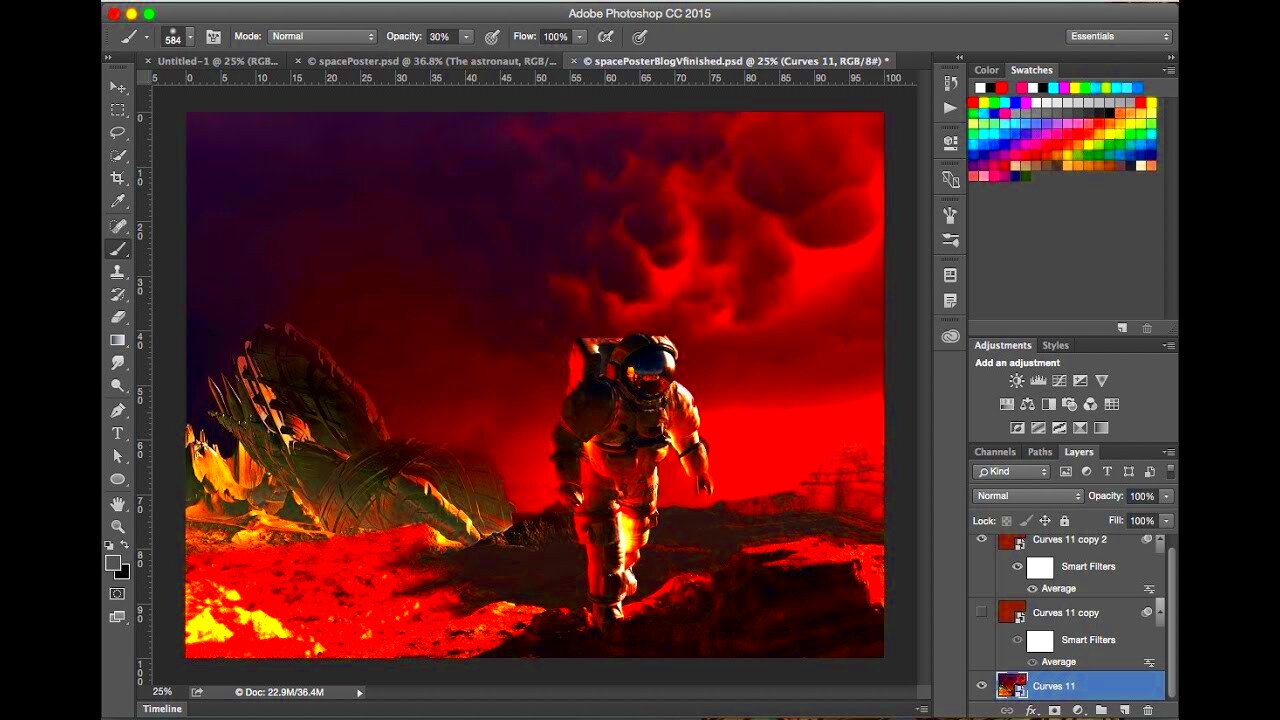Select the Zoom tool
Viewport: 1280px width, 720px height.
(118, 527)
